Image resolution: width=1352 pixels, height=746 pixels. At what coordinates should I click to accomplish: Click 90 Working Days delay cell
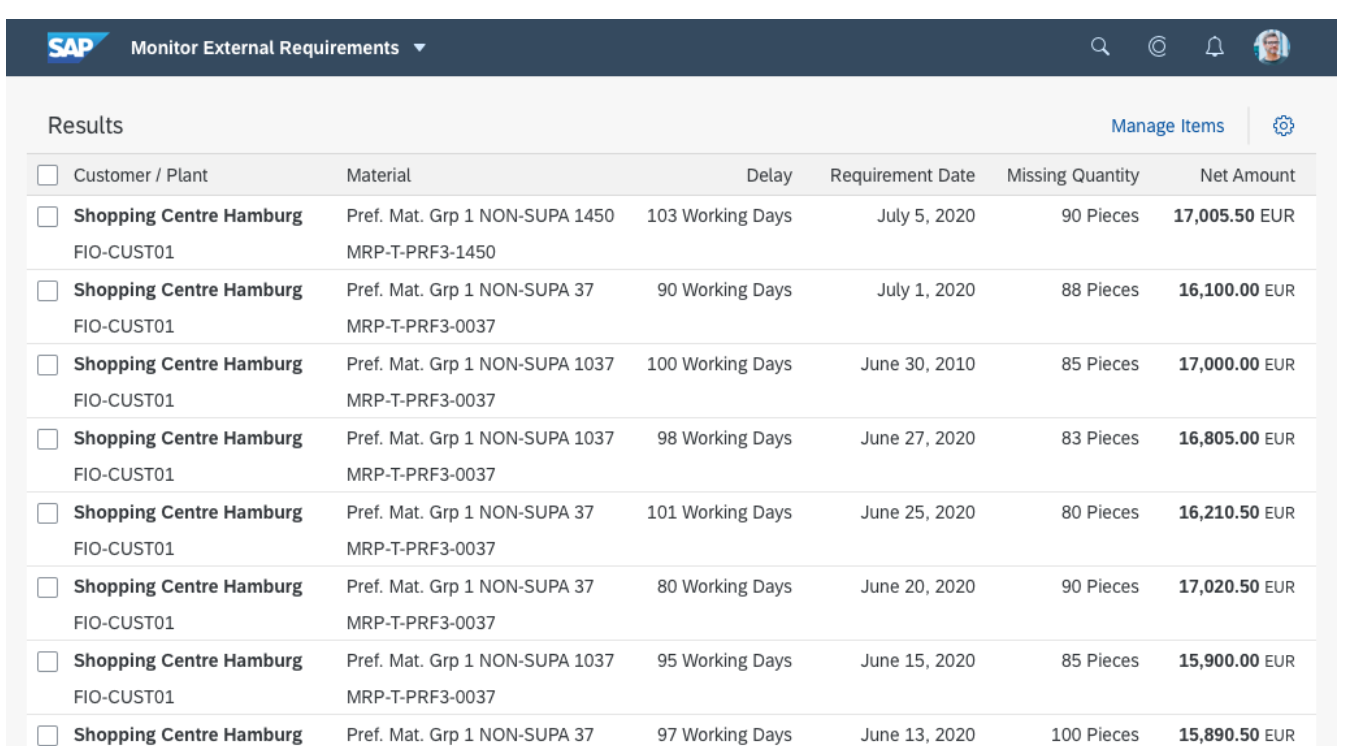tap(724, 289)
